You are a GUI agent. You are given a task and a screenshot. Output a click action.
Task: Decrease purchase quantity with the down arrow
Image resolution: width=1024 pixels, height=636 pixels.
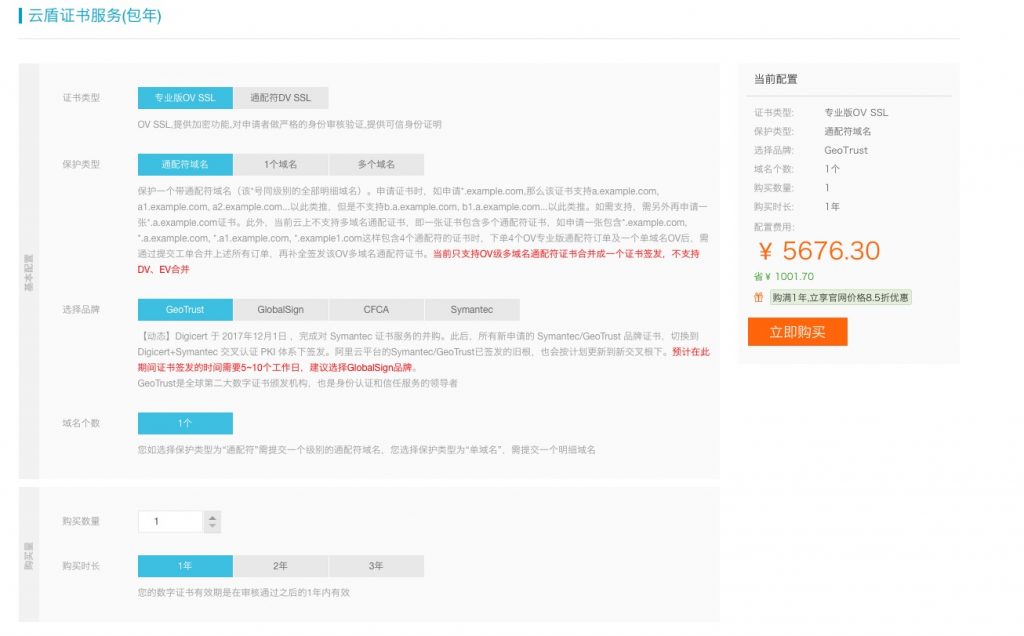[212, 527]
